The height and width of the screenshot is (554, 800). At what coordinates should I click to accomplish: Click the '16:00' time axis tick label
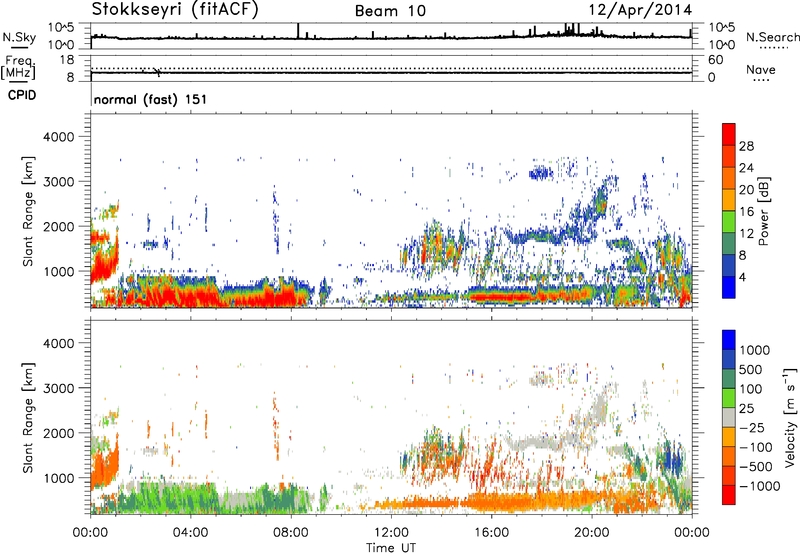[x=491, y=533]
